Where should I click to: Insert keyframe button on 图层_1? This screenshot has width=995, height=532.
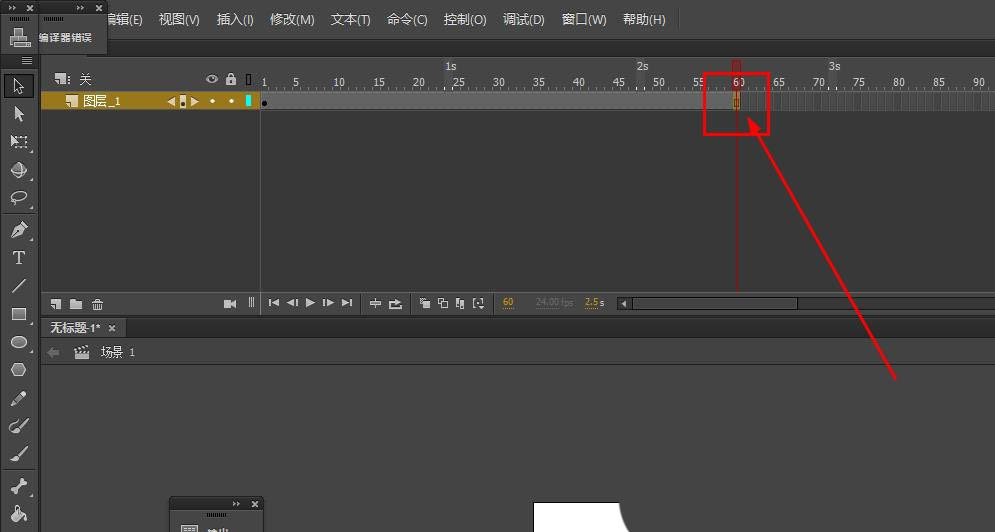(x=183, y=101)
